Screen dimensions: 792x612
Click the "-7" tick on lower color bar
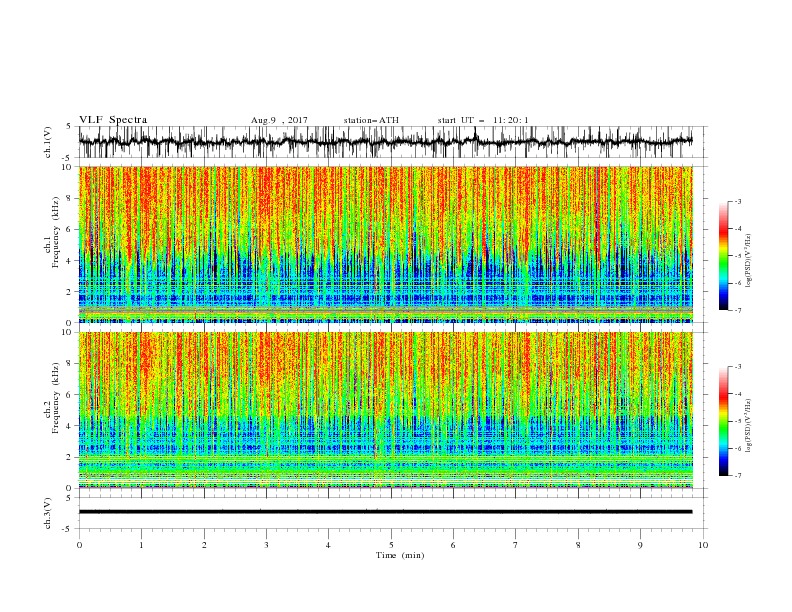[x=738, y=476]
